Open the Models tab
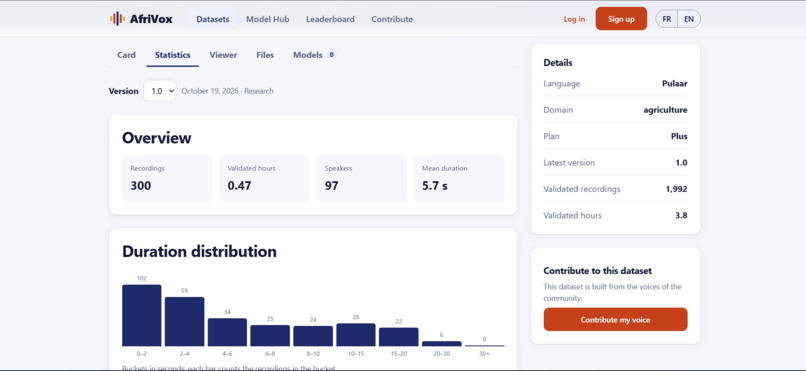This screenshot has width=806, height=371. pyautogui.click(x=314, y=55)
